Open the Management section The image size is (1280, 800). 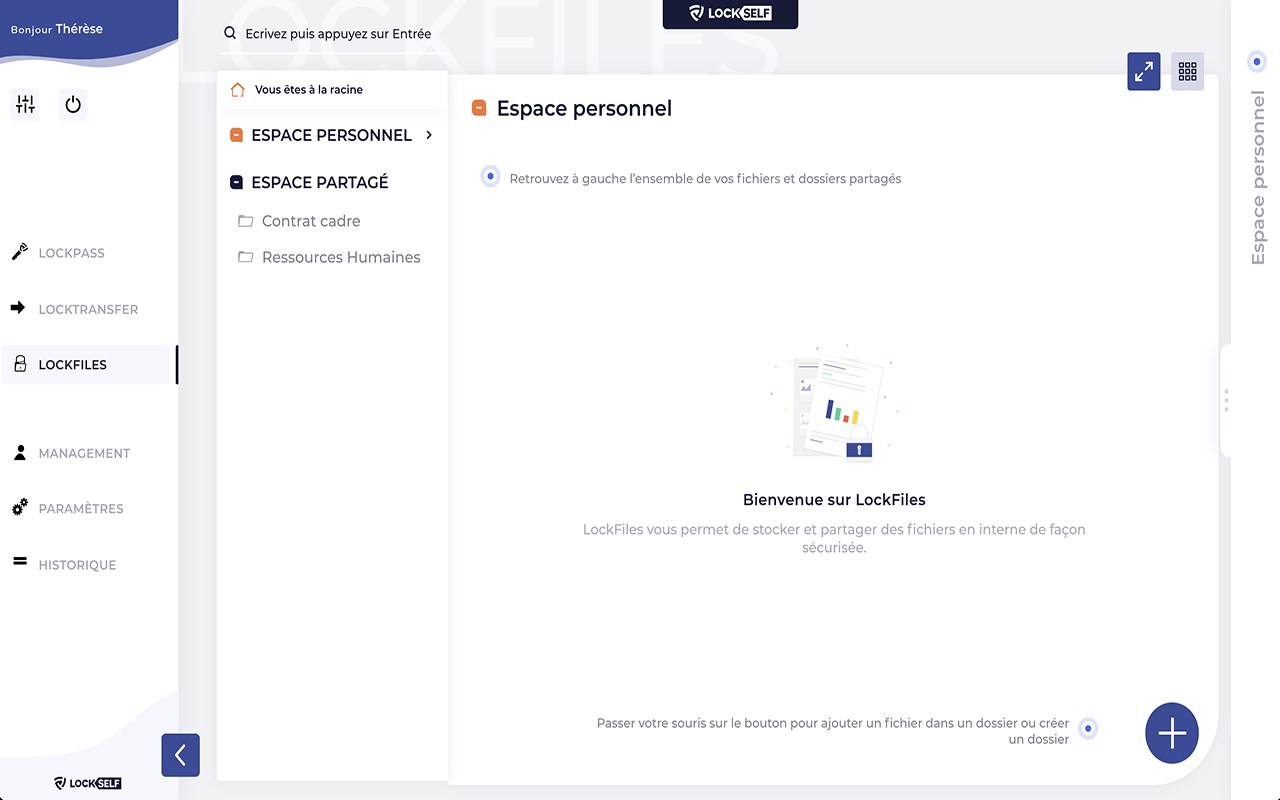(x=84, y=453)
